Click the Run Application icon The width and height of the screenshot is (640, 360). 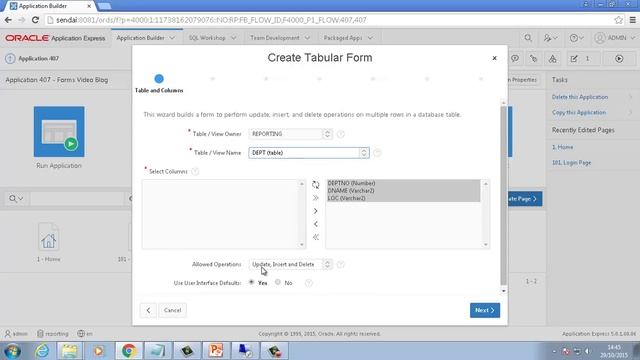tap(59, 131)
